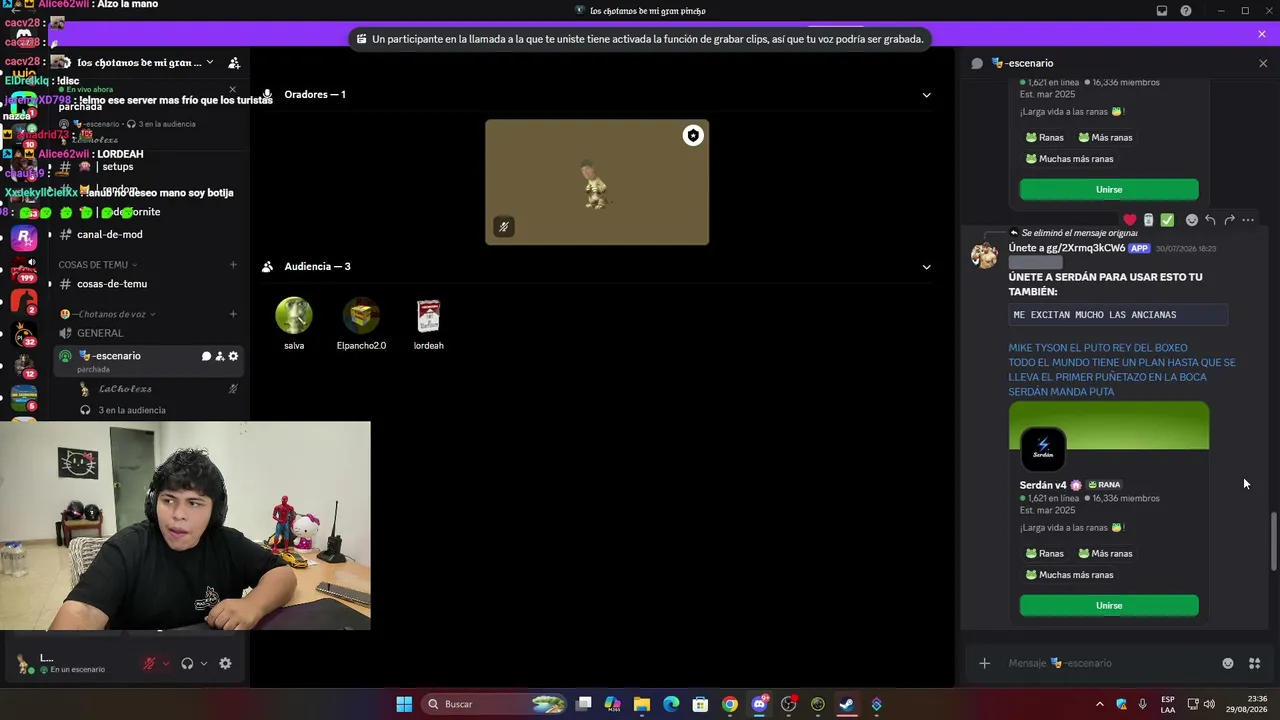Click the lower Unirse button under Serdán v4

[x=1109, y=606]
